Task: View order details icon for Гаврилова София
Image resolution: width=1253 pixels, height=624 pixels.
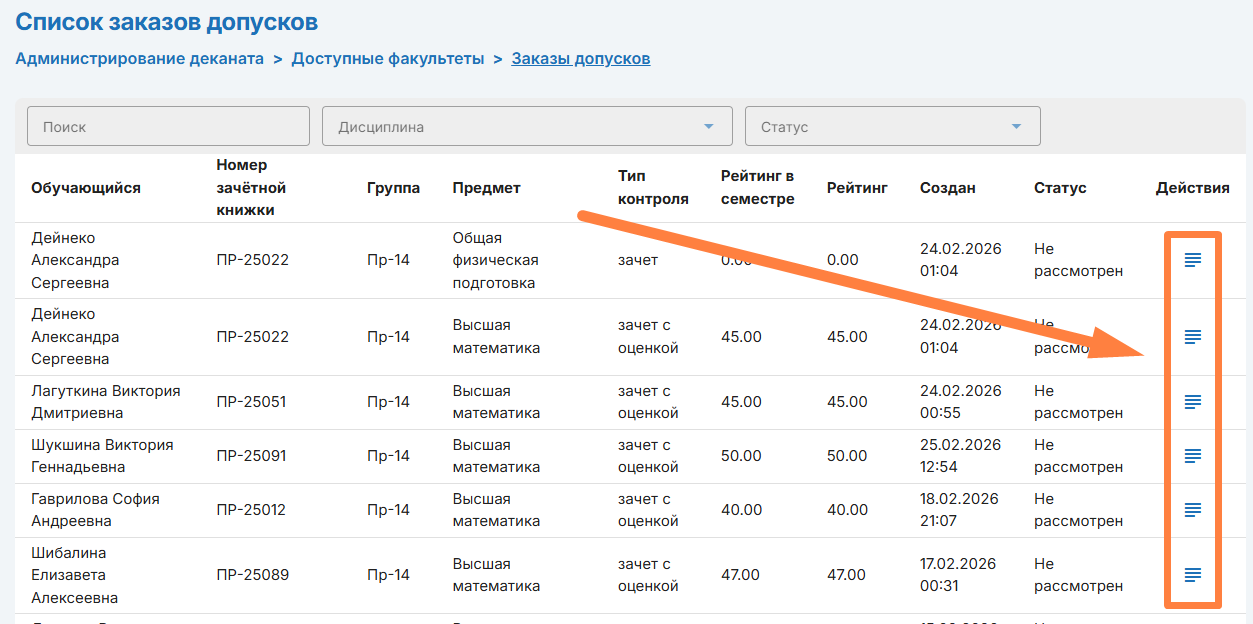Action: pyautogui.click(x=1192, y=510)
